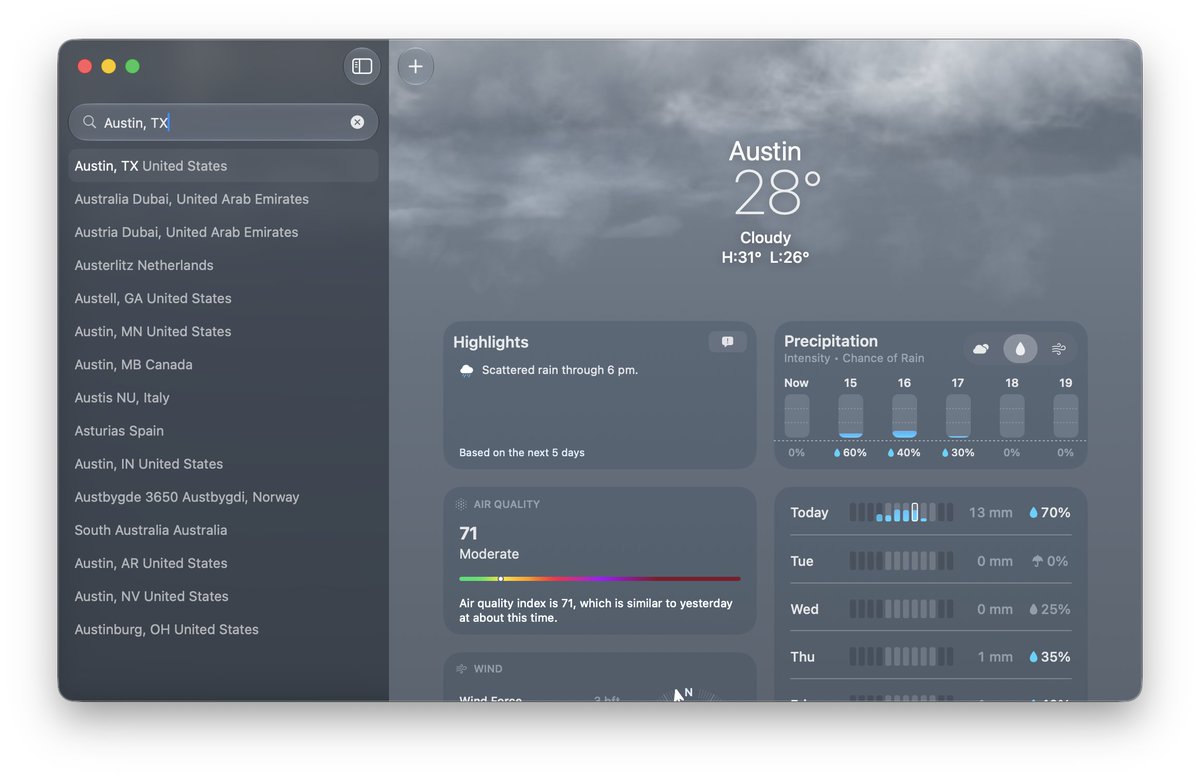Viewport: 1200px width, 778px height.
Task: Switch Precipitation card to wind view
Action: point(1059,349)
